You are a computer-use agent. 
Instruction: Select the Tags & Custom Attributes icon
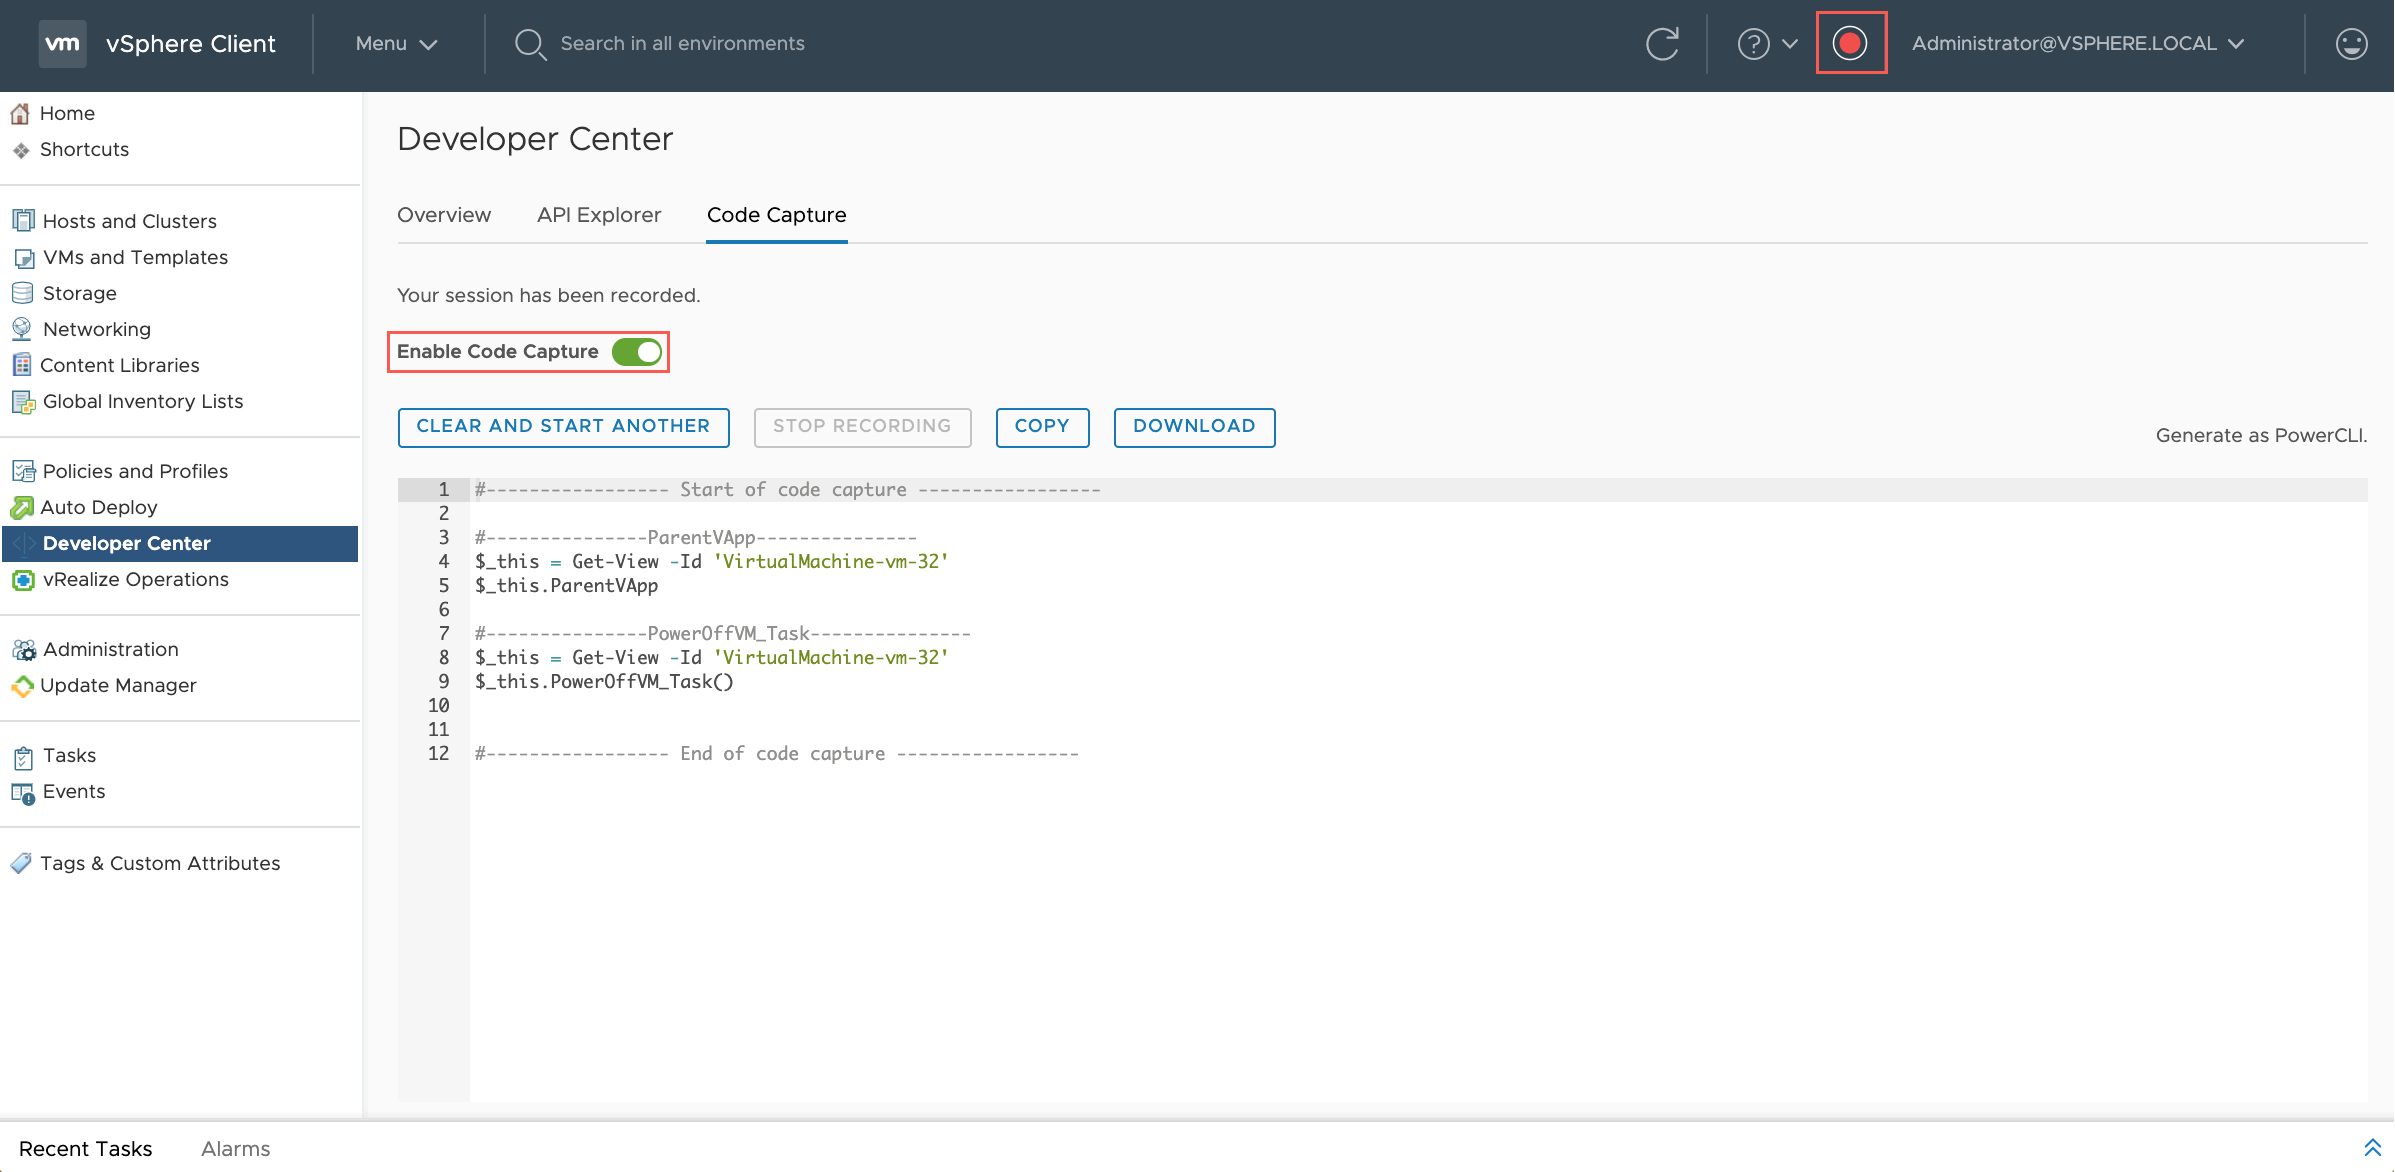(20, 863)
